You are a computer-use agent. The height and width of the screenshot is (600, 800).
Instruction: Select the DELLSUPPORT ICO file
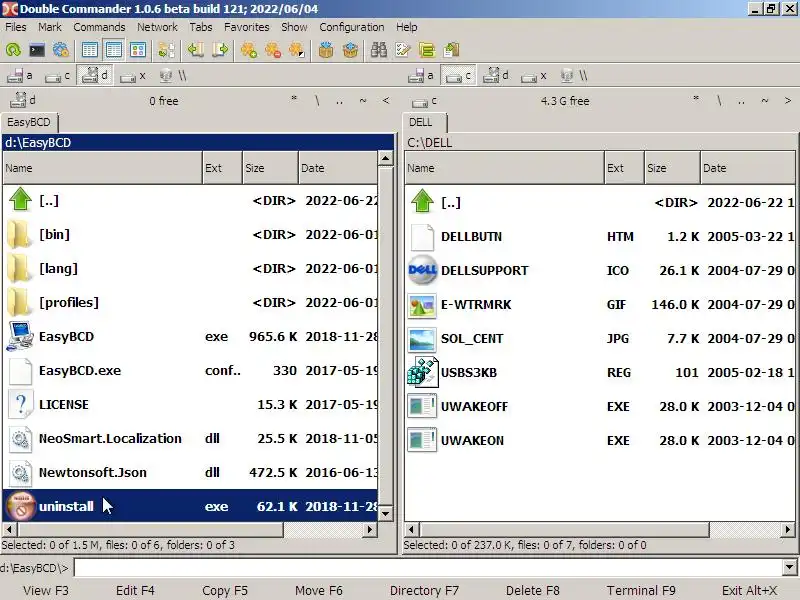tap(600, 270)
